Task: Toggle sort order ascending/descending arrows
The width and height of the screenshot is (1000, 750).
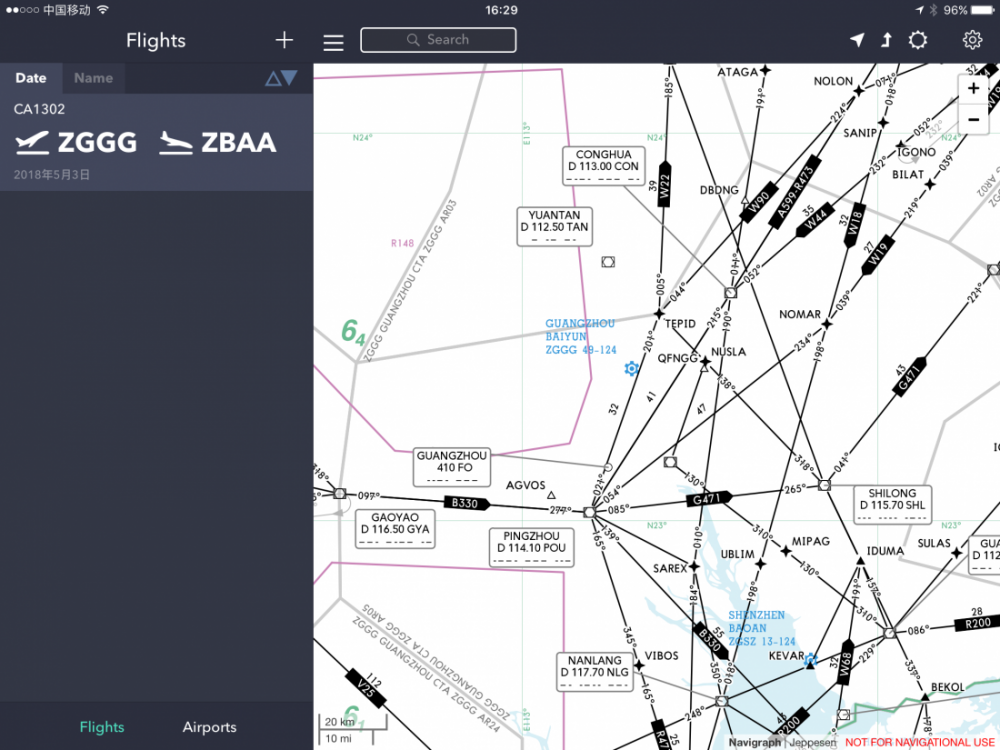Action: 281,78
